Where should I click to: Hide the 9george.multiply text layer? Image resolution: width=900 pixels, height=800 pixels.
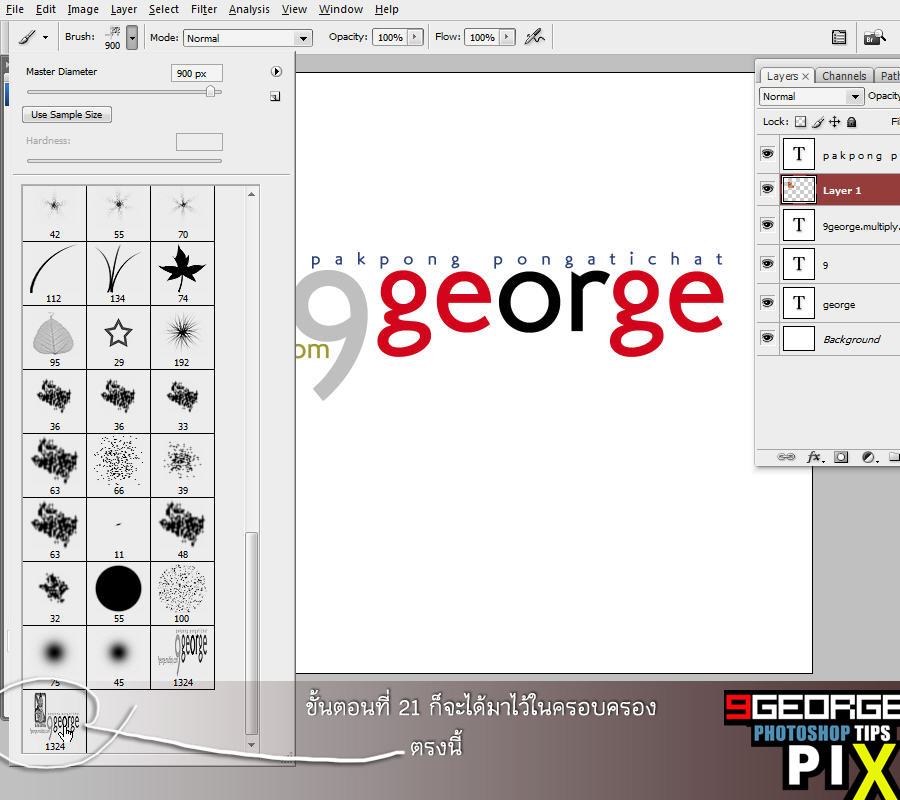coord(767,224)
